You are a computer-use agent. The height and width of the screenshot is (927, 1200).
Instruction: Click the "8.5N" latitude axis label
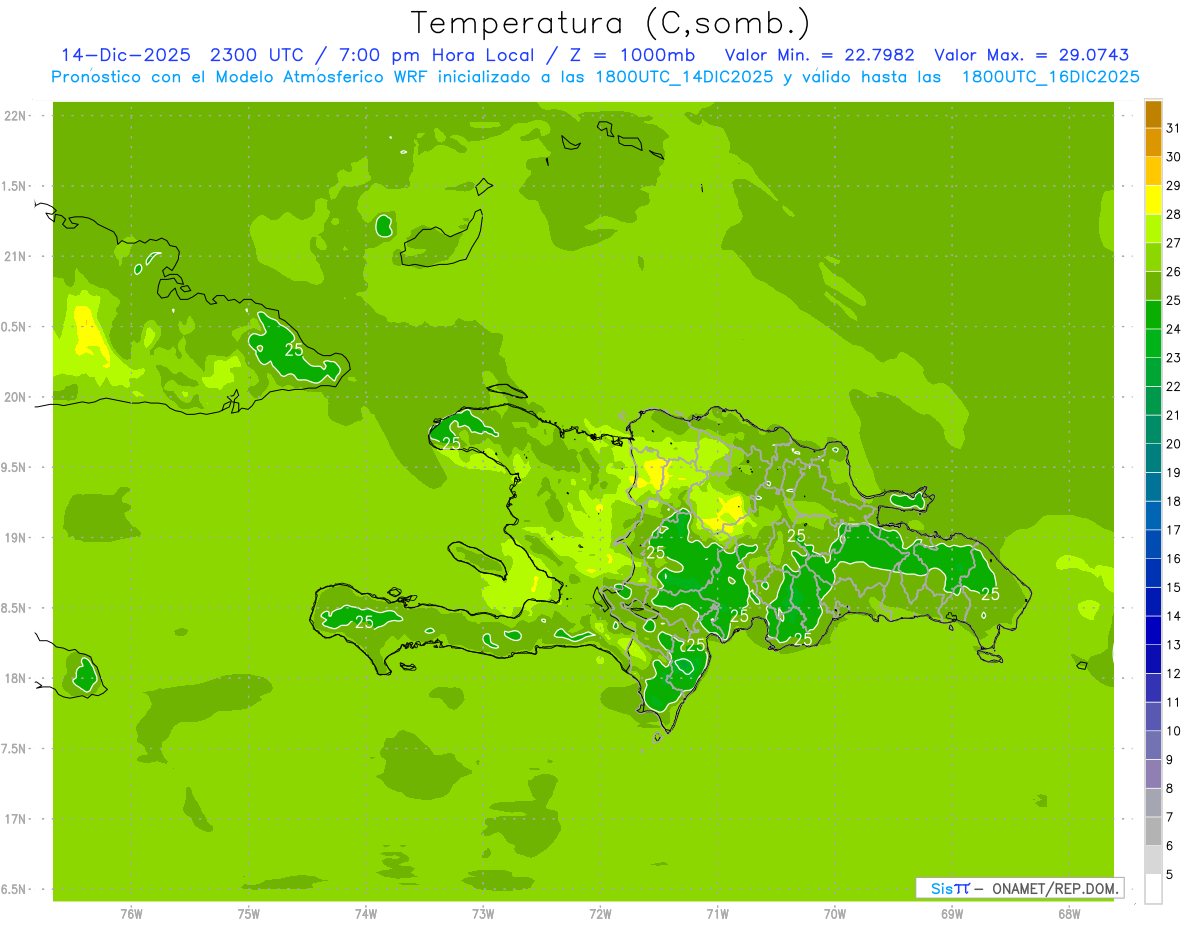pyautogui.click(x=15, y=608)
